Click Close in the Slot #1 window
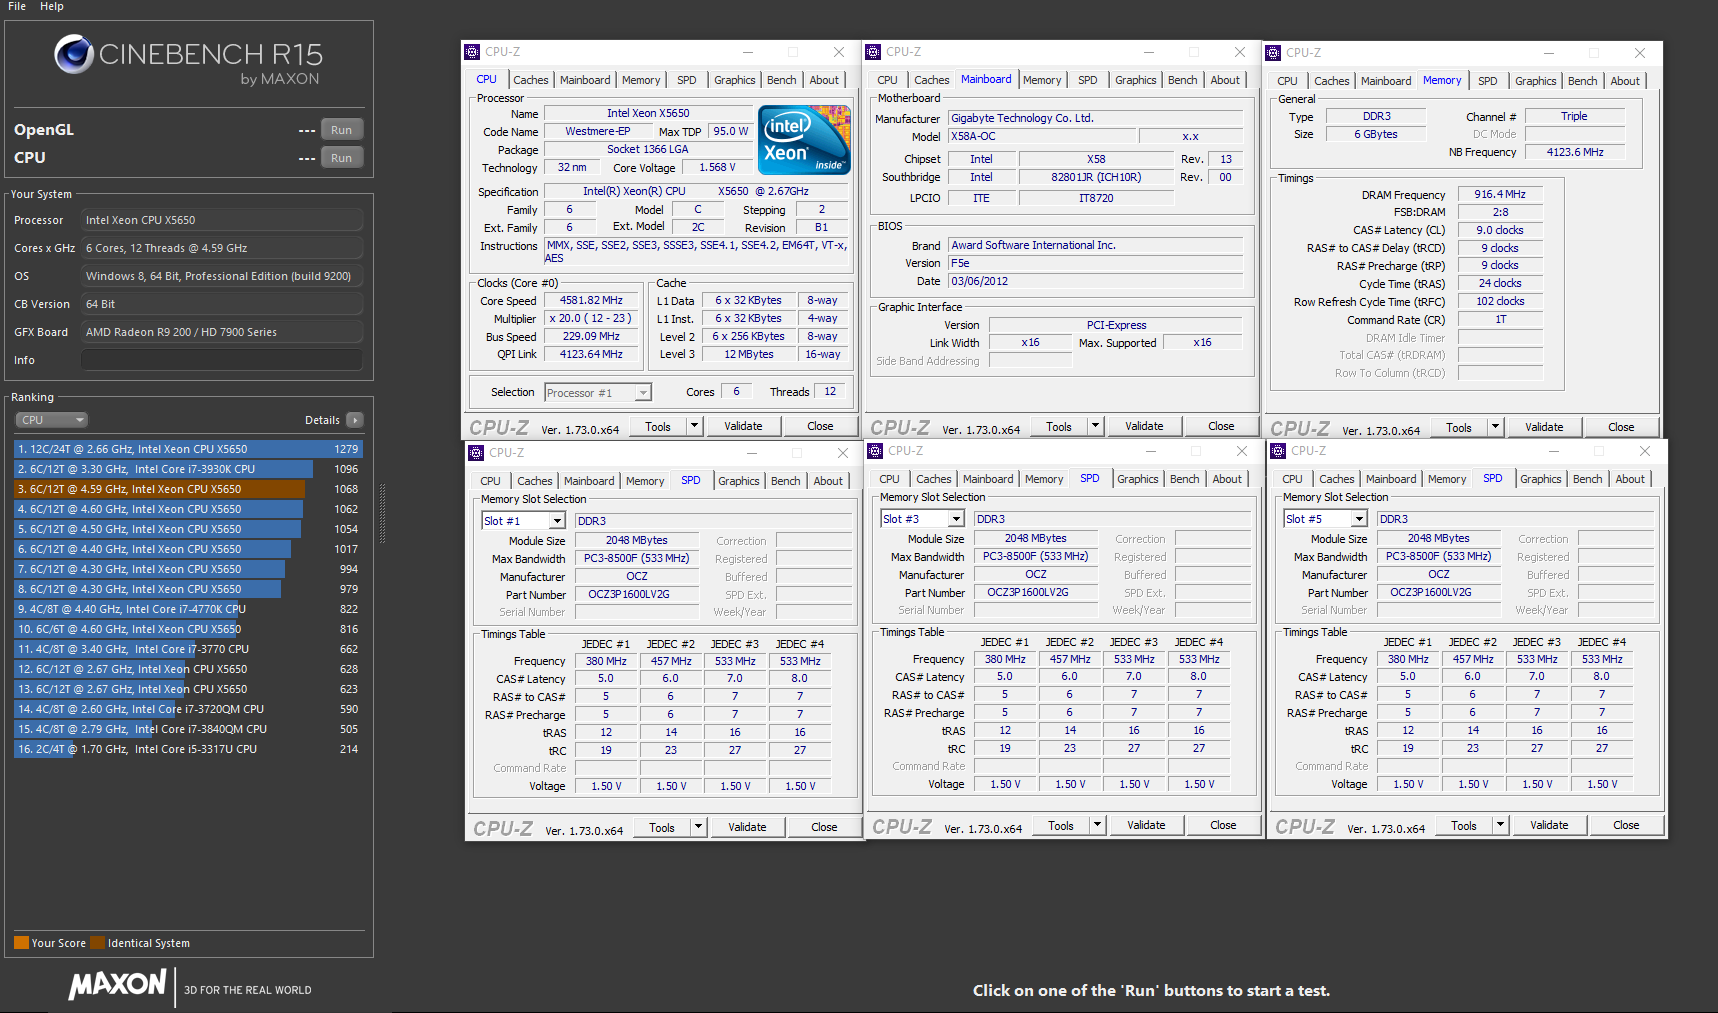Image resolution: width=1718 pixels, height=1013 pixels. click(x=824, y=827)
